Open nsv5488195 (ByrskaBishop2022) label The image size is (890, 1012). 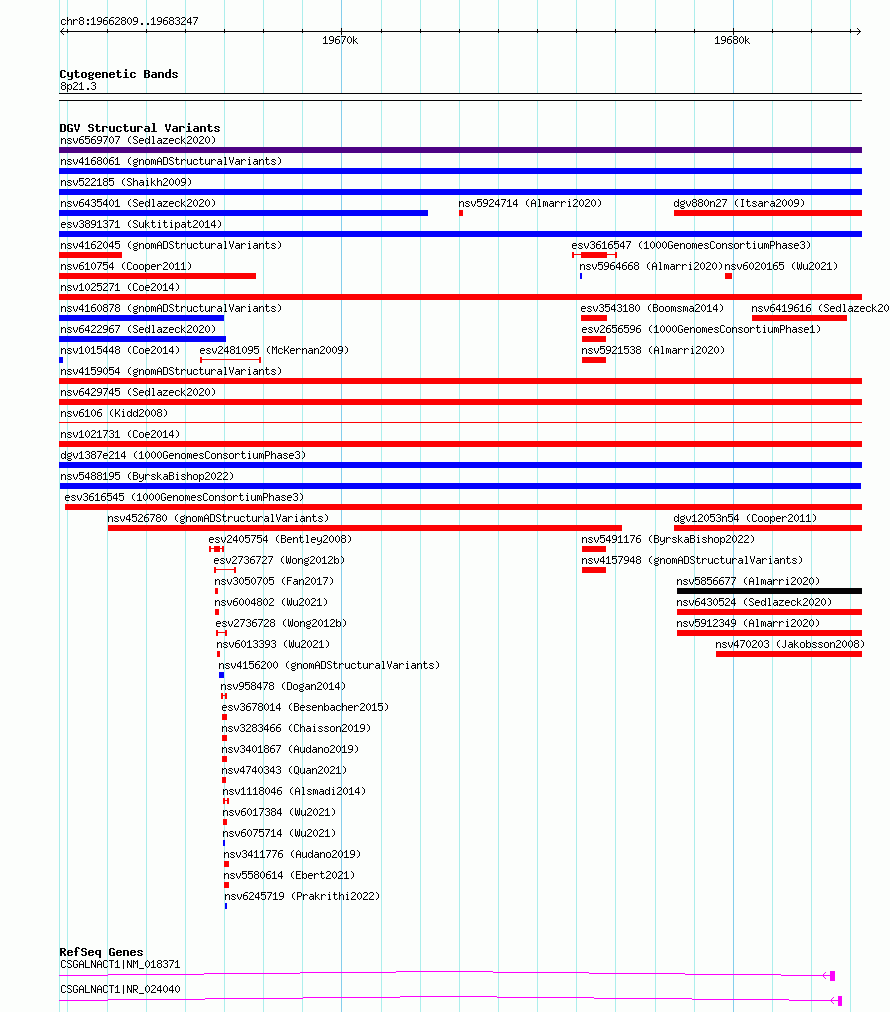point(147,476)
